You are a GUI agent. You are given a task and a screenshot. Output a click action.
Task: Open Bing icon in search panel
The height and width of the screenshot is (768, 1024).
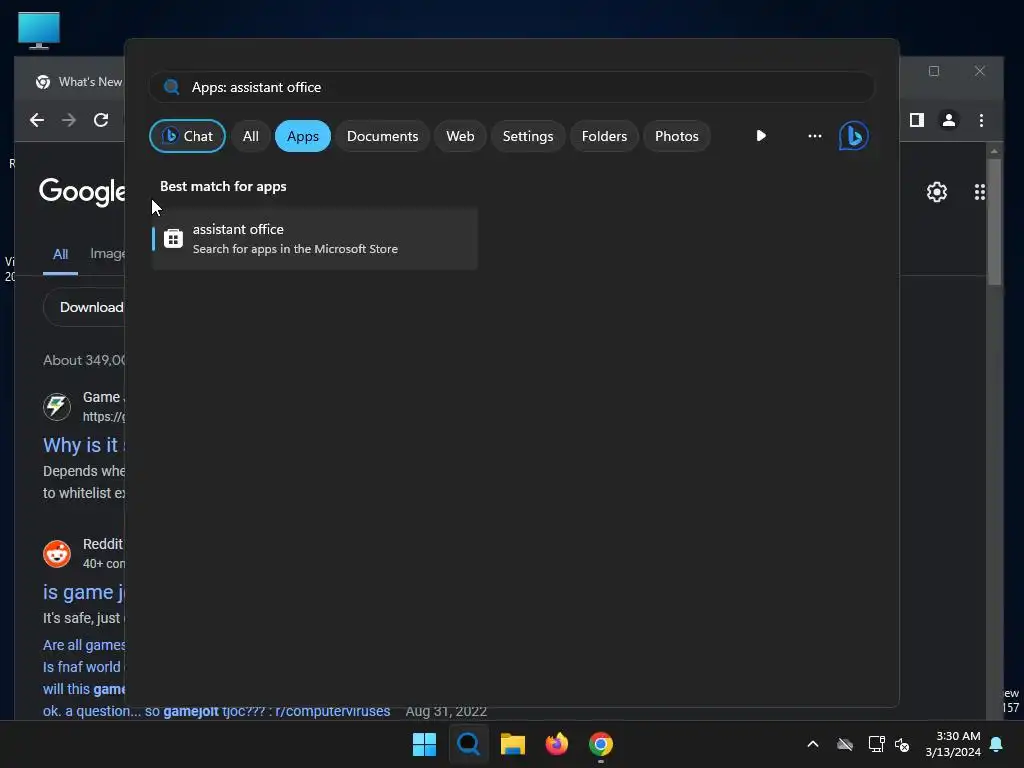pos(854,136)
